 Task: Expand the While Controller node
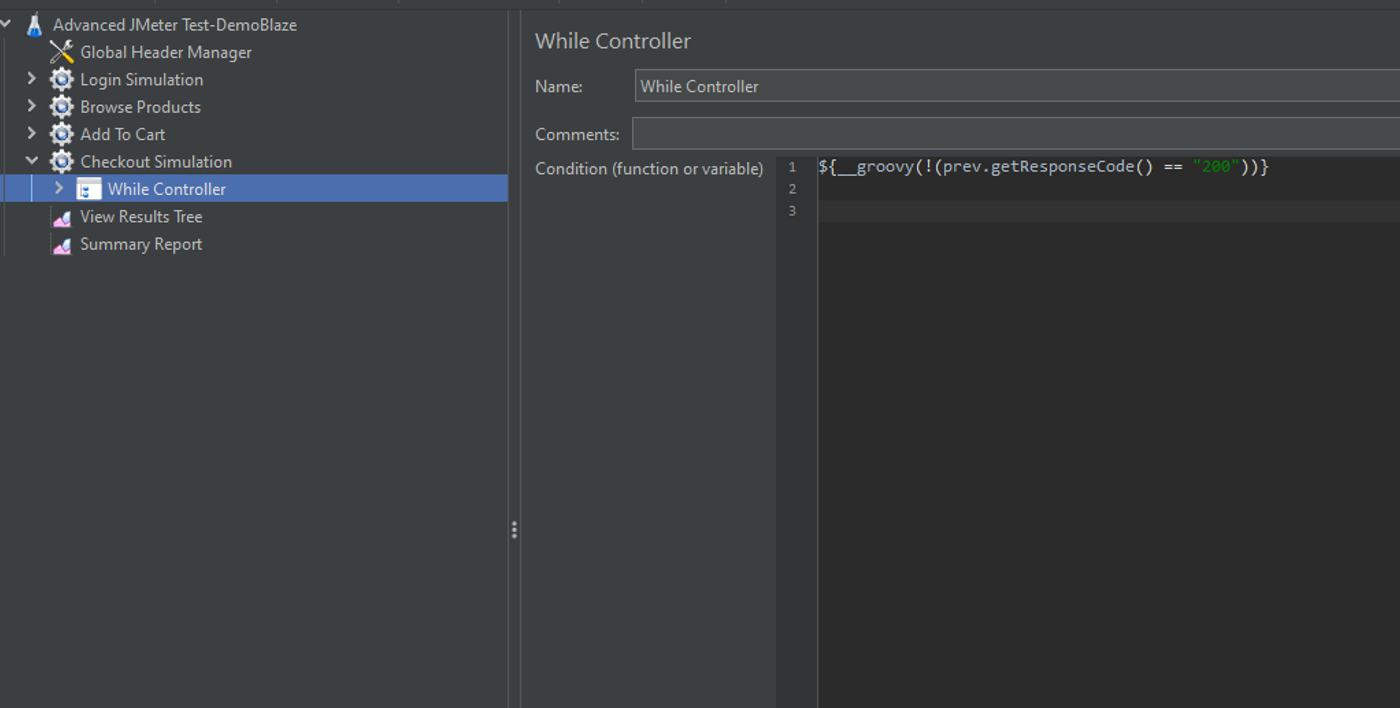(x=59, y=188)
